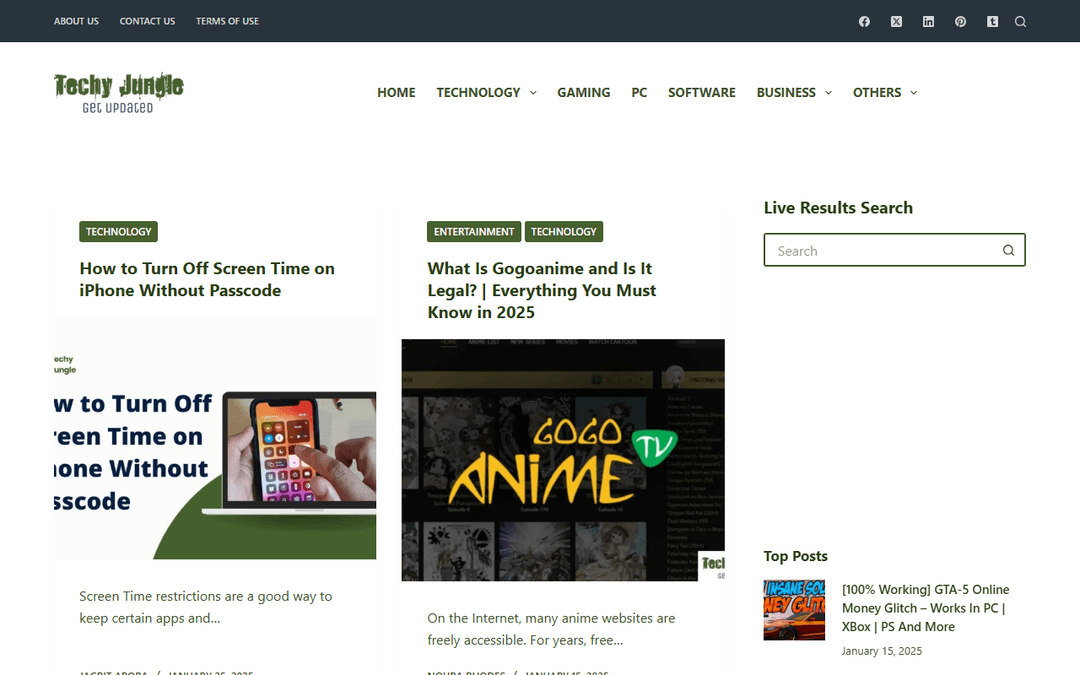Click the search submit icon in sidebar

coord(1008,250)
